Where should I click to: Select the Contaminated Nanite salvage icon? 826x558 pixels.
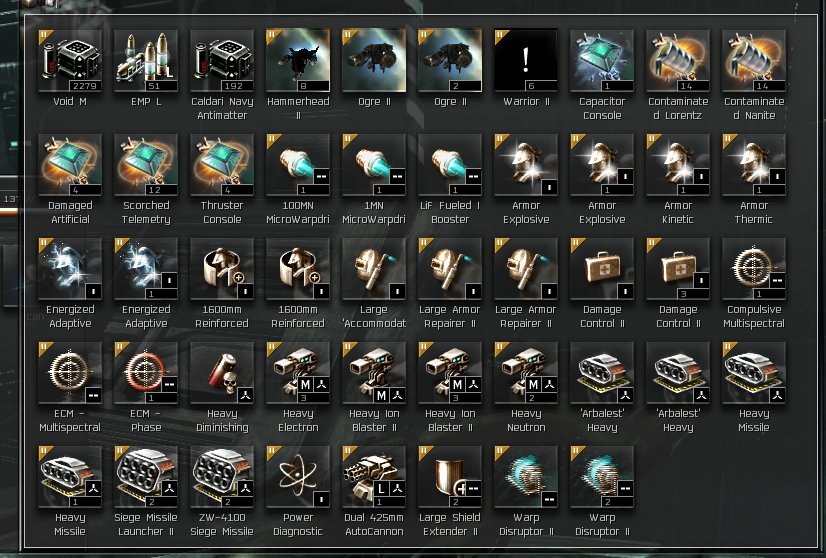tap(754, 61)
